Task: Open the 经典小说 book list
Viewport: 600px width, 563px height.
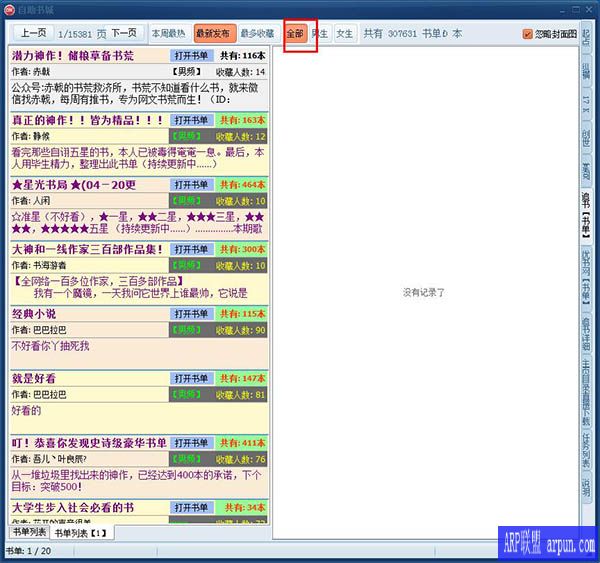Action: pos(191,314)
